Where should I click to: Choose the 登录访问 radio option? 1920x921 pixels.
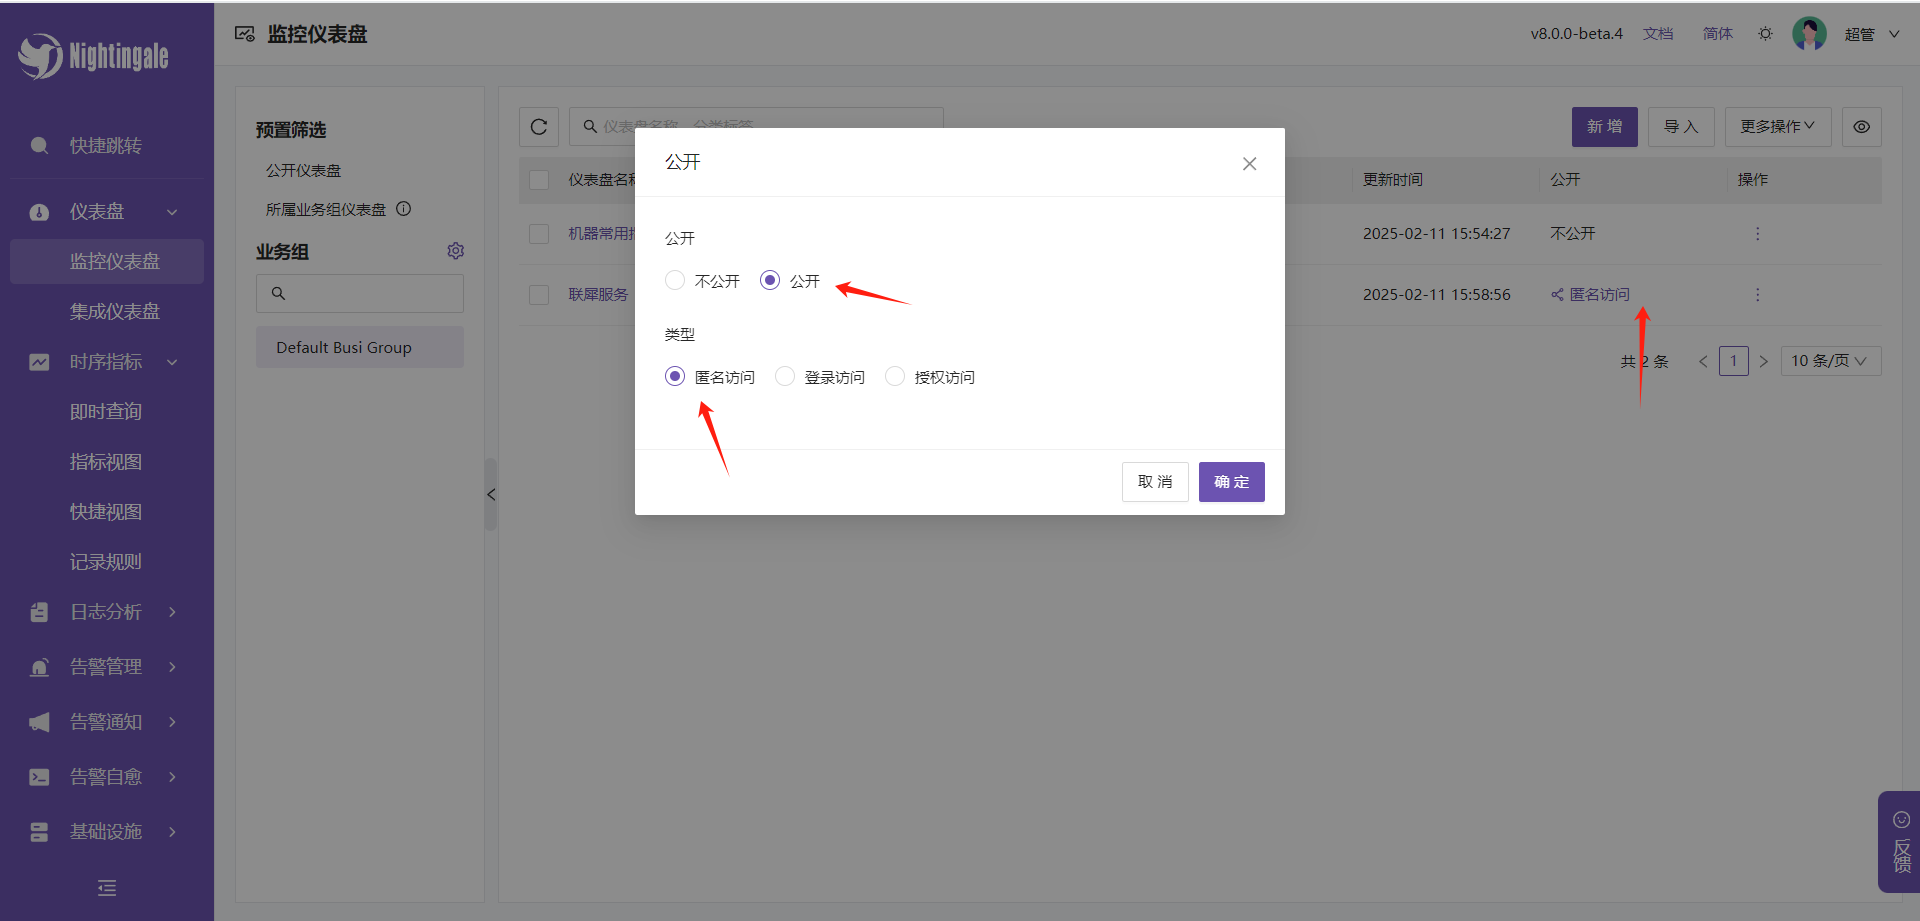[x=785, y=377]
